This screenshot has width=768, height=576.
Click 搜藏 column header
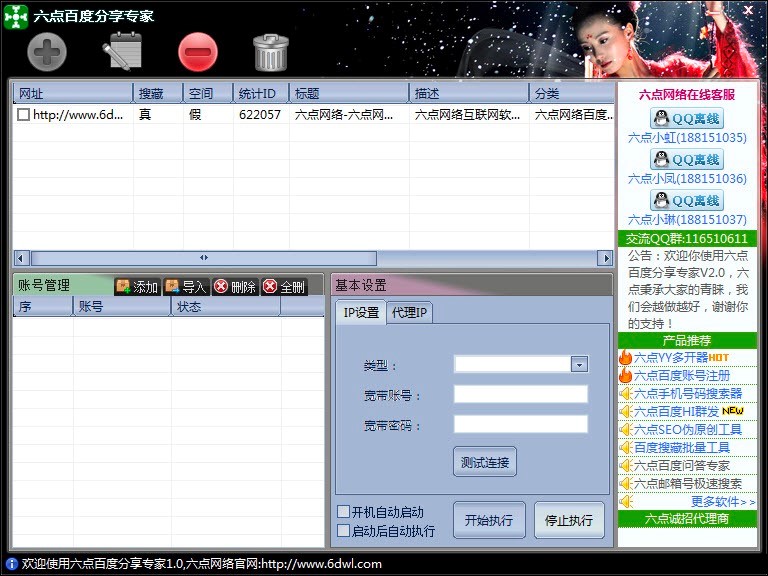(158, 93)
